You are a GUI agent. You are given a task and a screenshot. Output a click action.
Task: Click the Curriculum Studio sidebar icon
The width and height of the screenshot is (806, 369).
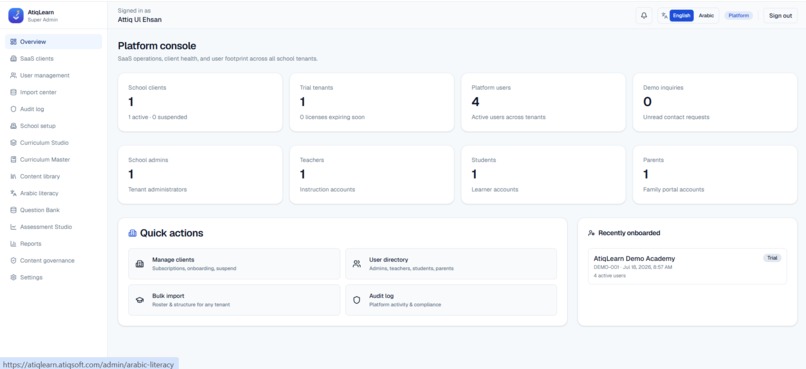point(13,143)
